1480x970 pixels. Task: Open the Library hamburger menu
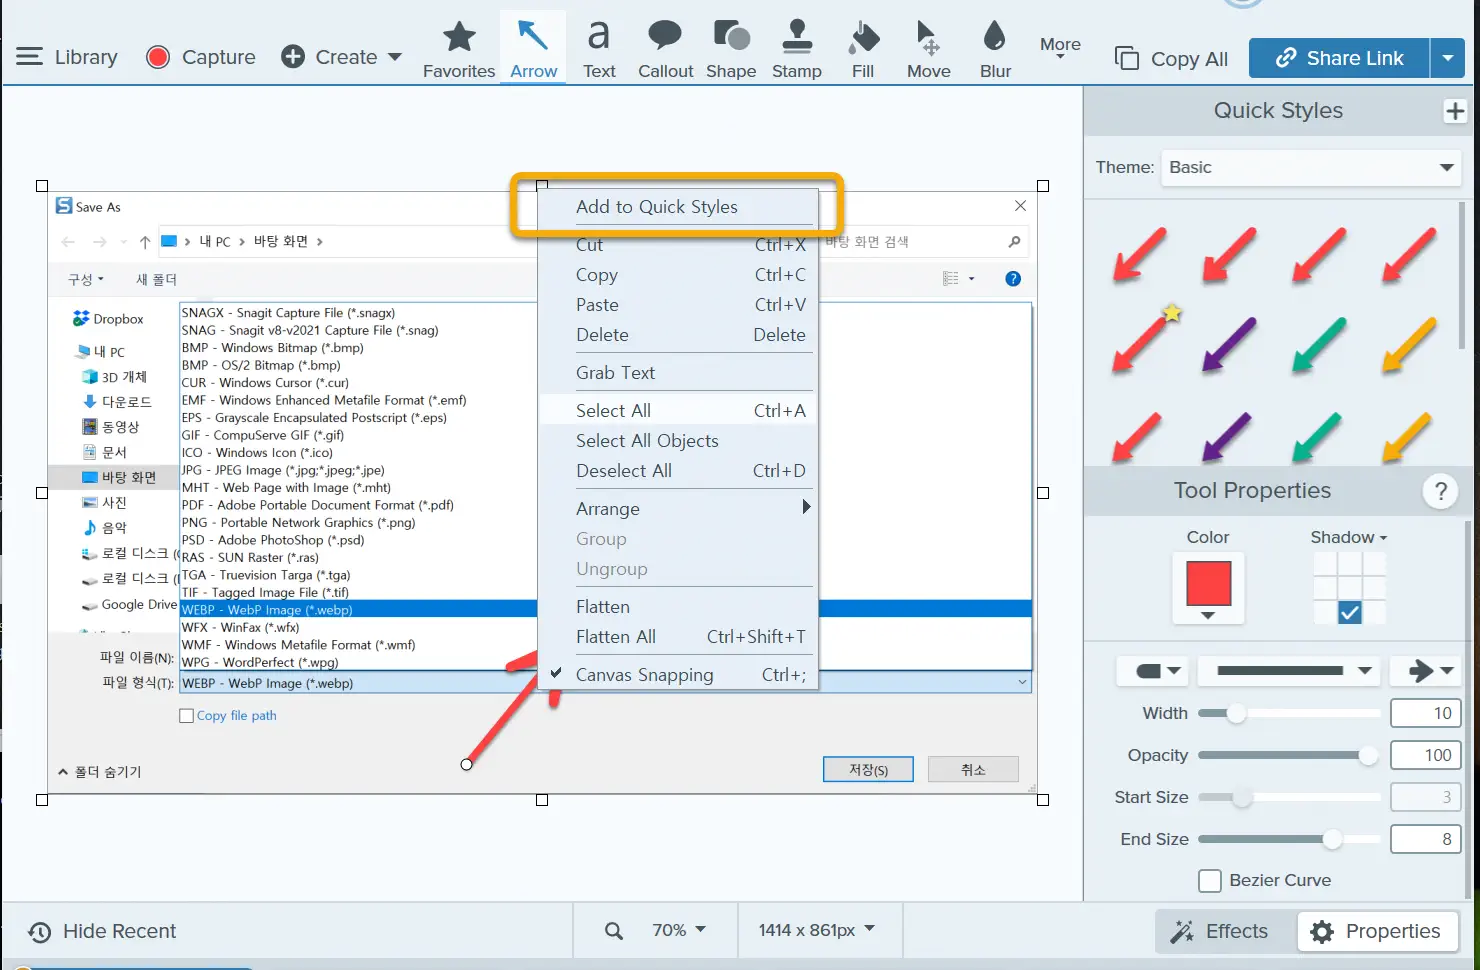coord(66,57)
